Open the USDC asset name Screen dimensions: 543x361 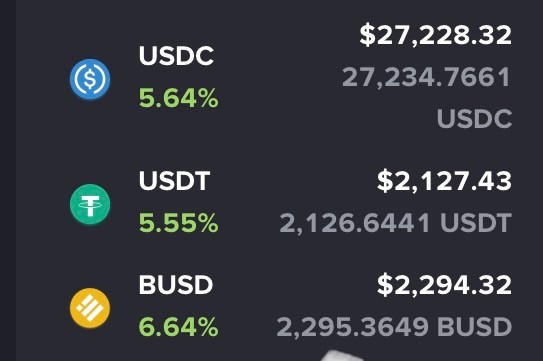pyautogui.click(x=176, y=56)
